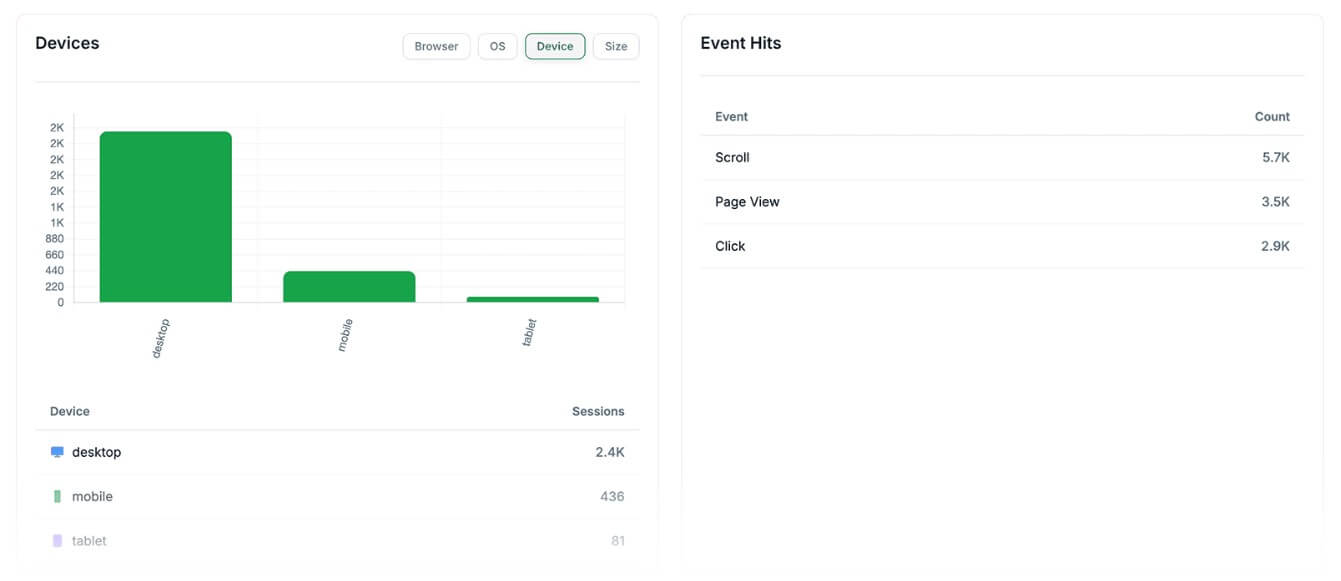Select the tablet row in Device table
The width and height of the screenshot is (1341, 581).
[337, 541]
